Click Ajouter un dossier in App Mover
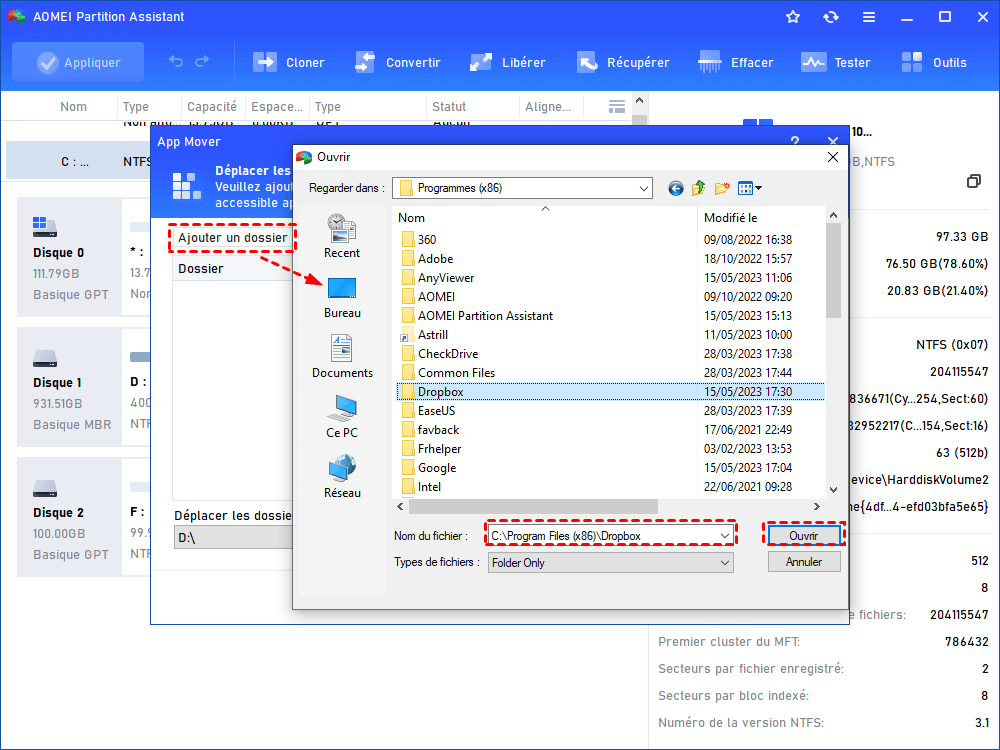The height and width of the screenshot is (750, 1000). 232,238
